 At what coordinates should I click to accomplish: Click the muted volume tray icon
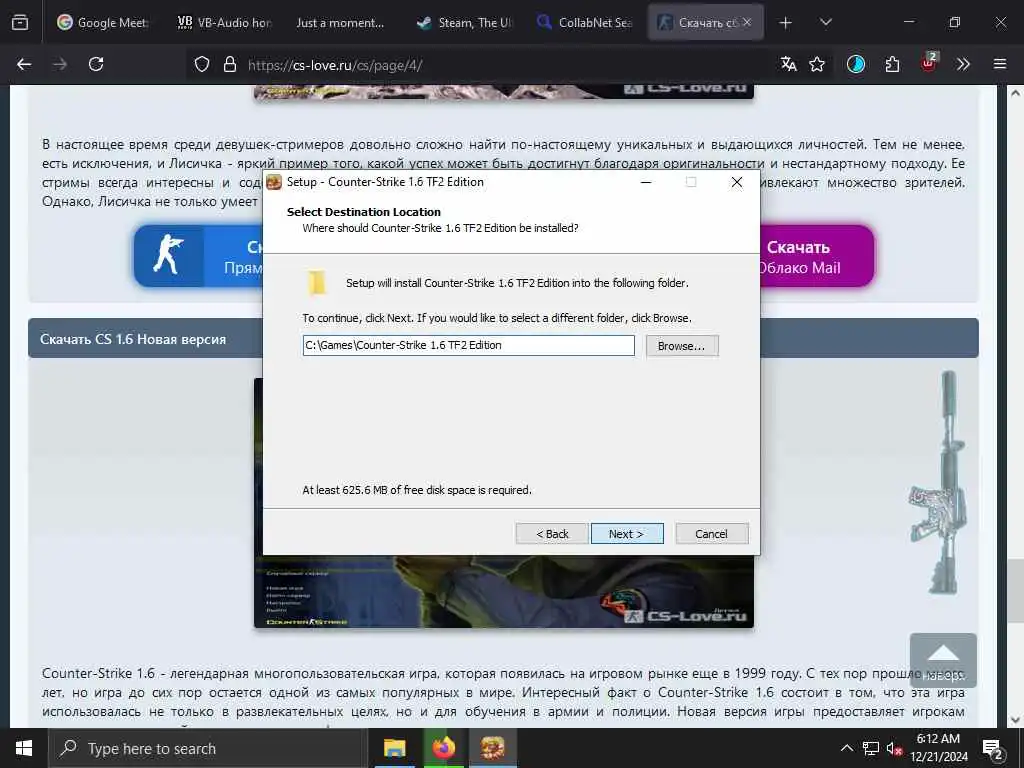(894, 748)
